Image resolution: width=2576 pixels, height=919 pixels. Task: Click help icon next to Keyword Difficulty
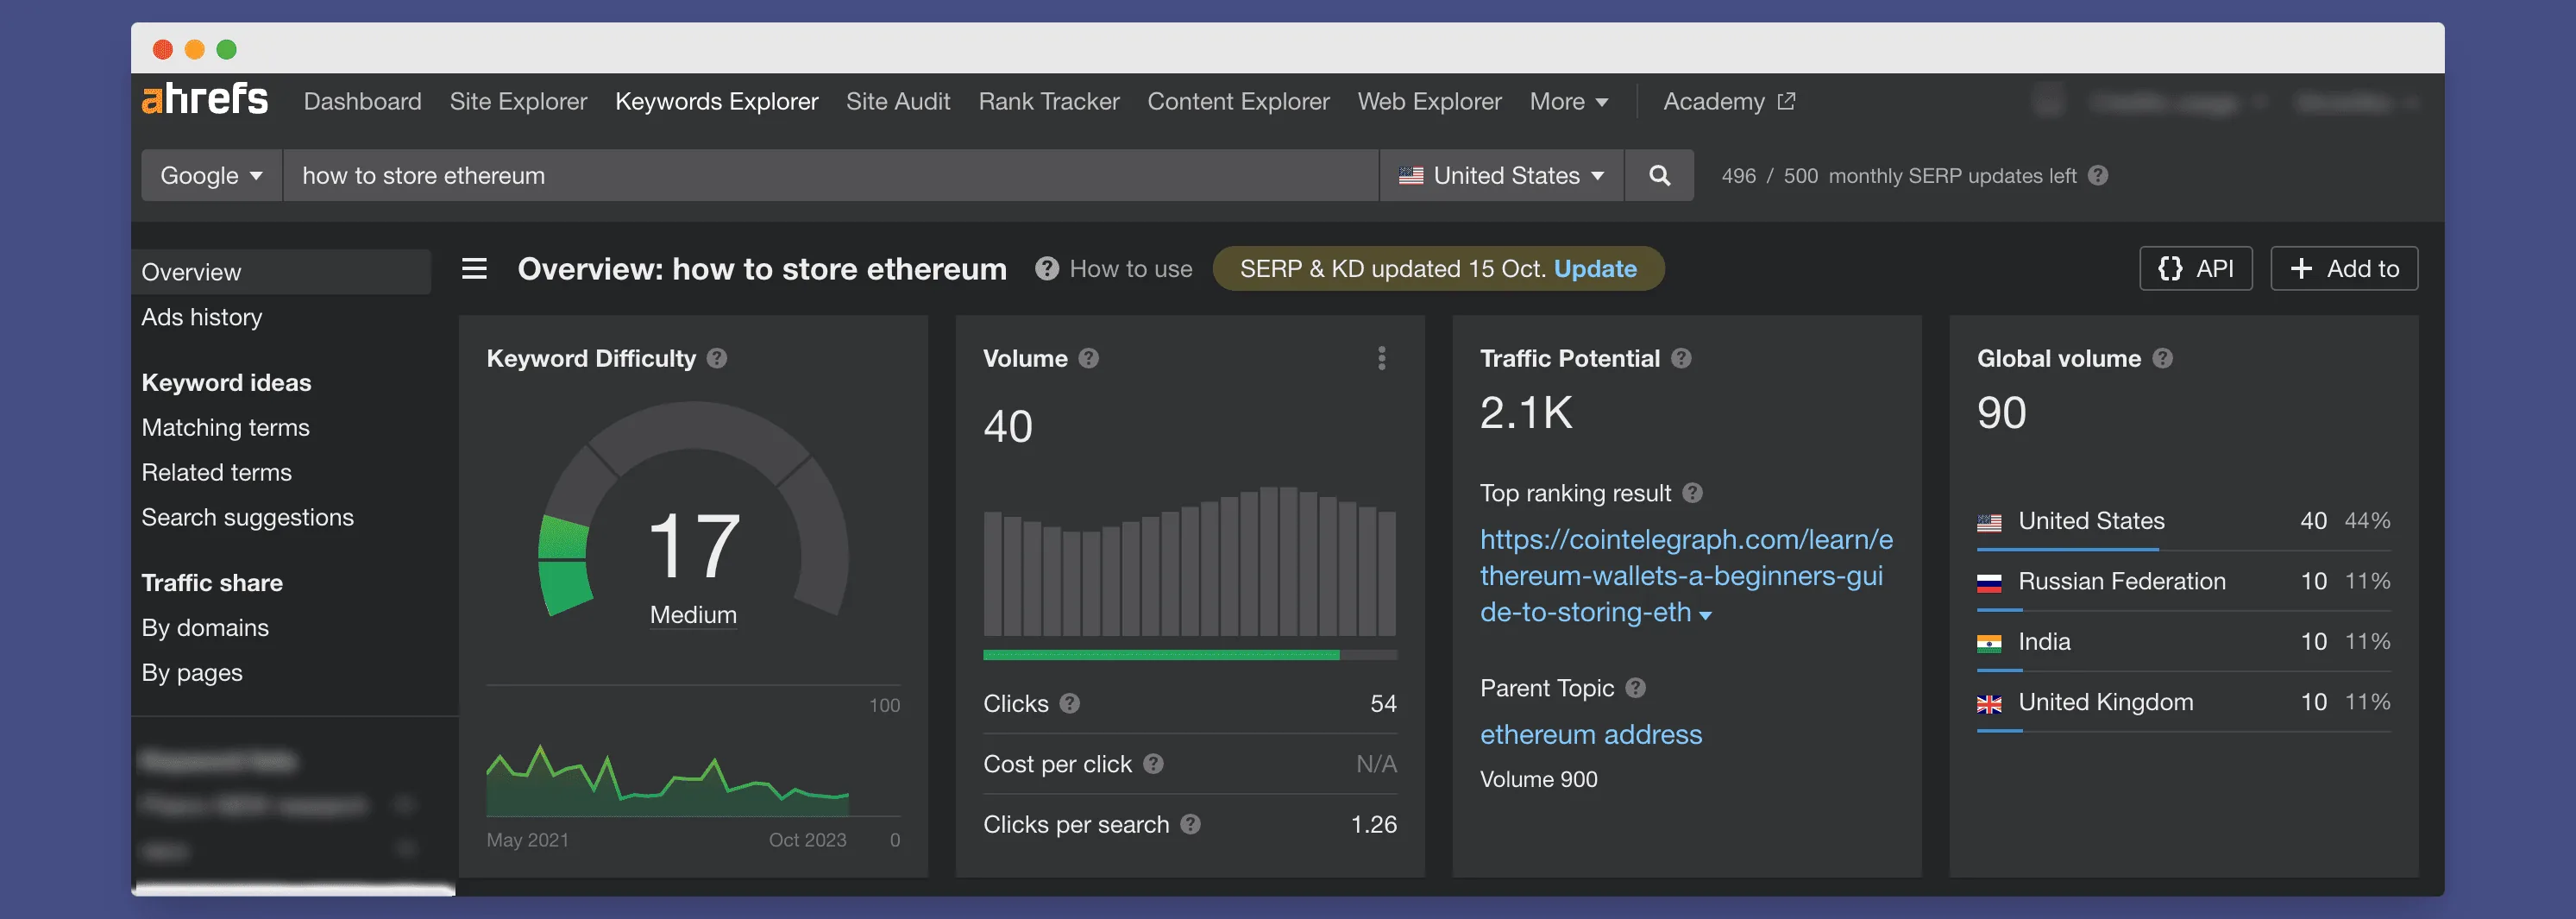717,358
